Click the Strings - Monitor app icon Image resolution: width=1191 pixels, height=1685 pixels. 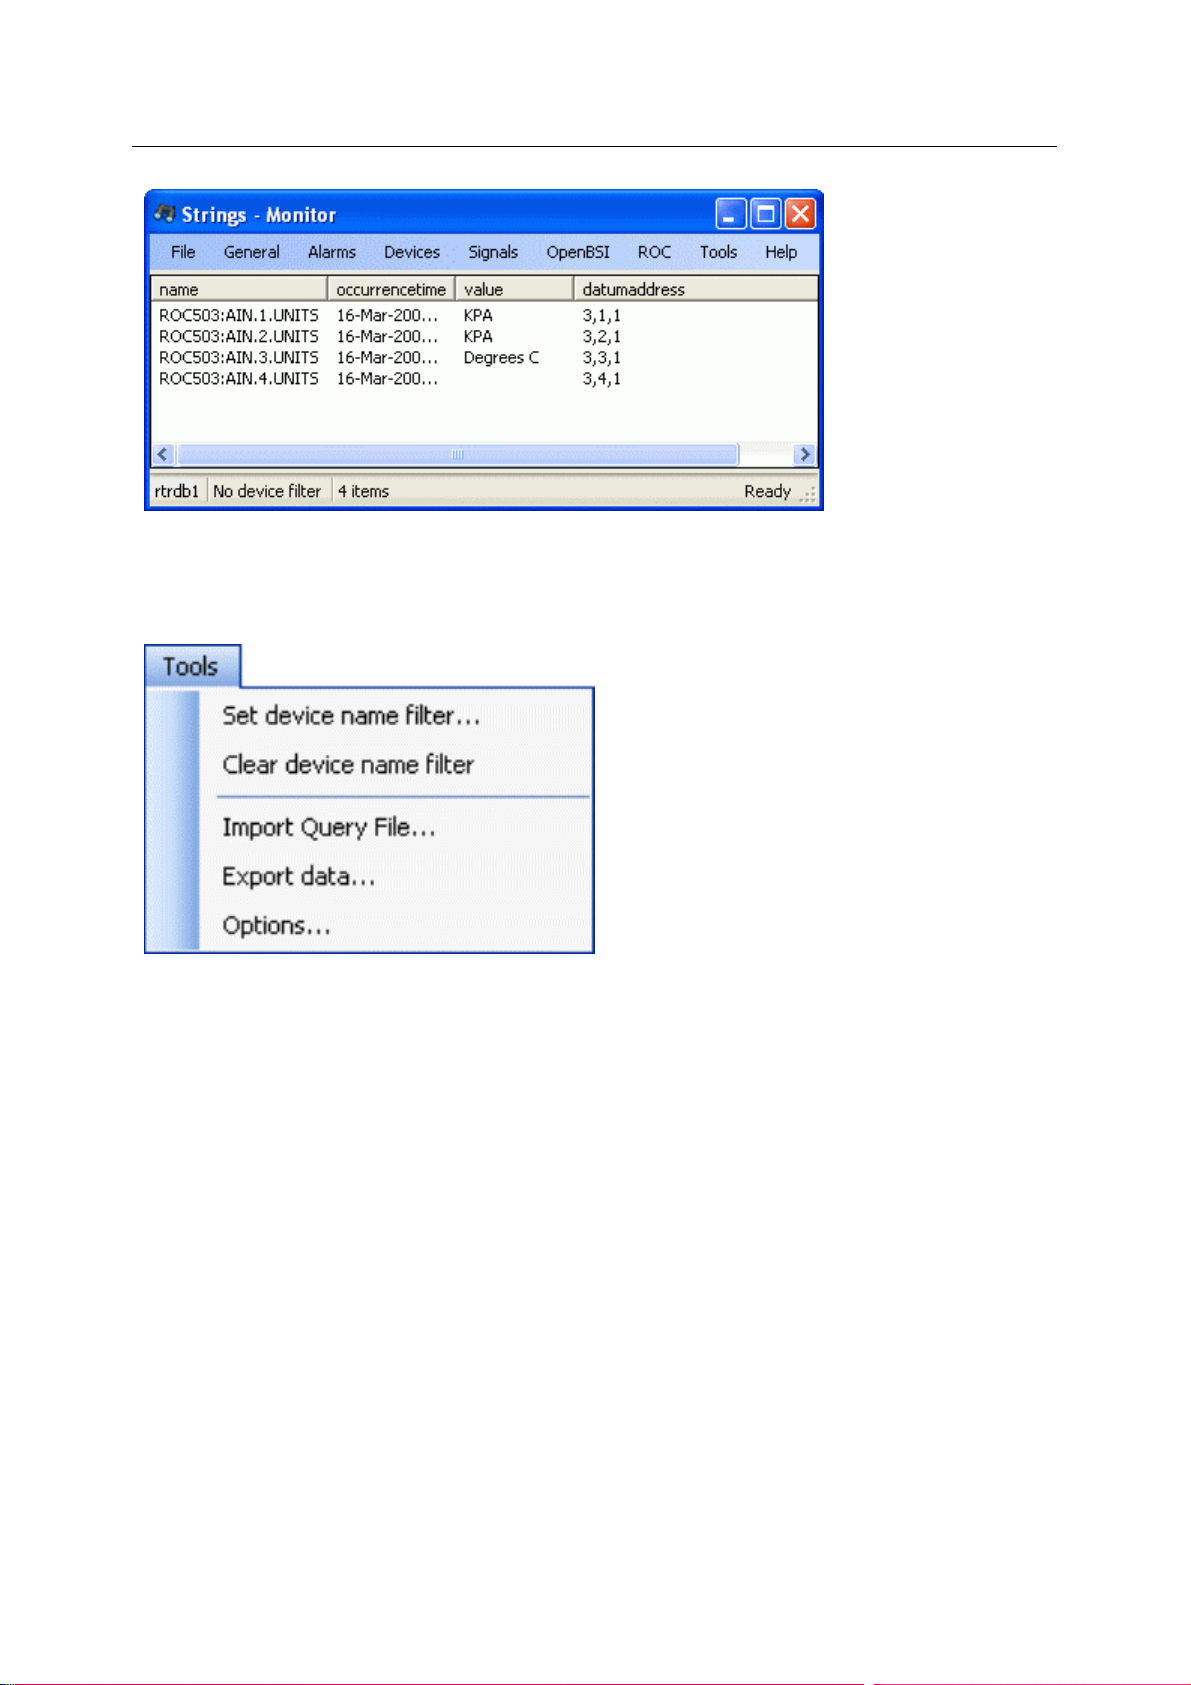[165, 213]
